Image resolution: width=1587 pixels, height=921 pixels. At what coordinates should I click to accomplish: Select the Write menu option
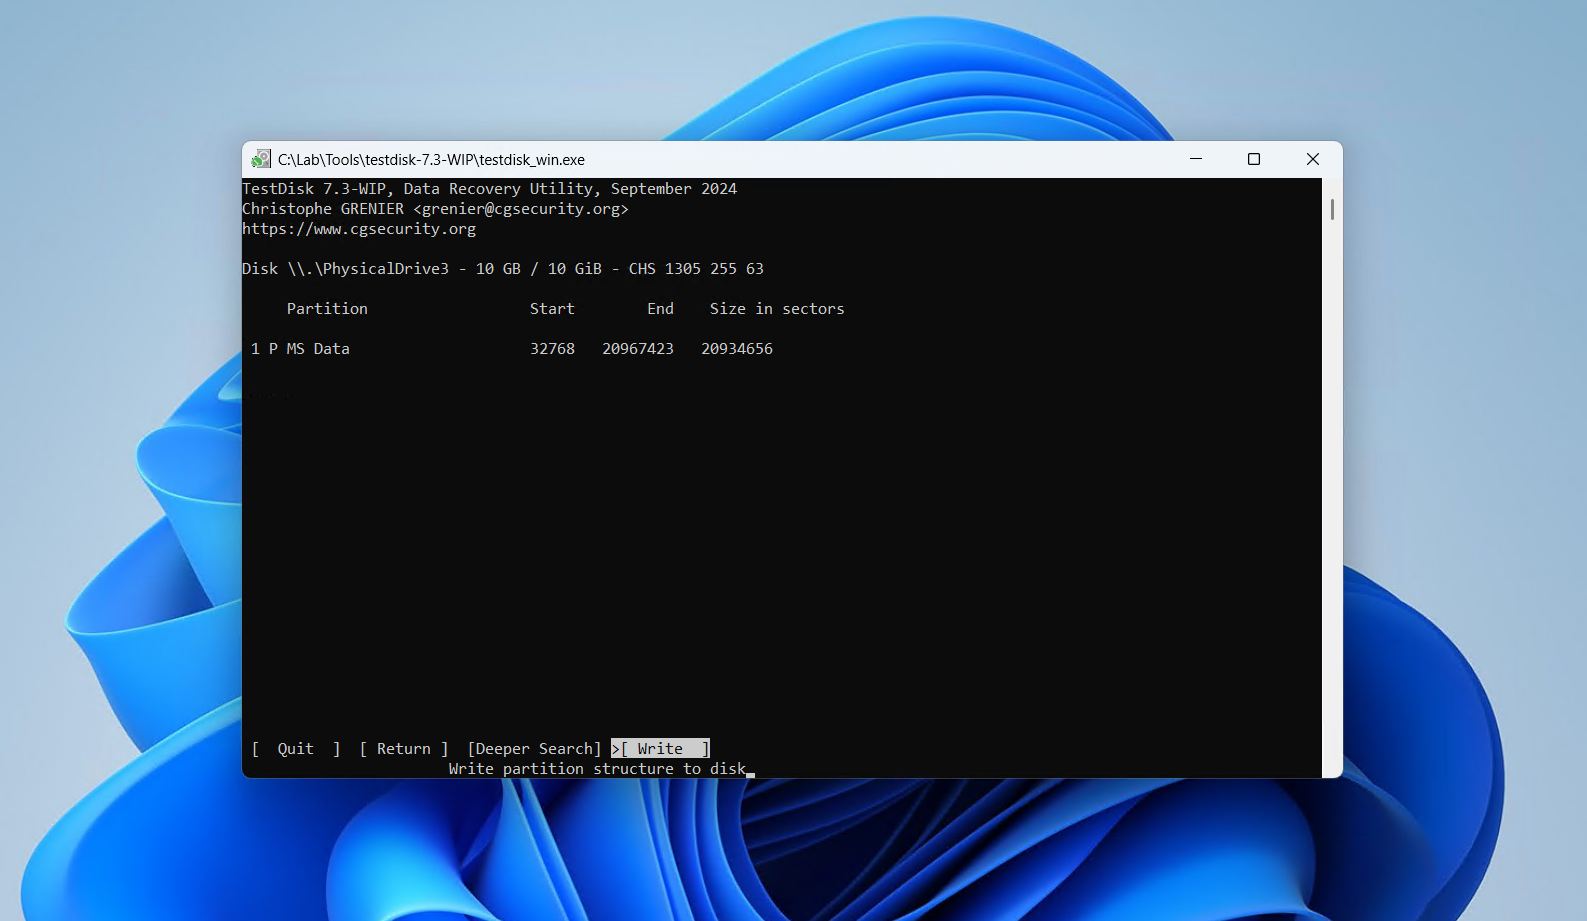coord(661,748)
